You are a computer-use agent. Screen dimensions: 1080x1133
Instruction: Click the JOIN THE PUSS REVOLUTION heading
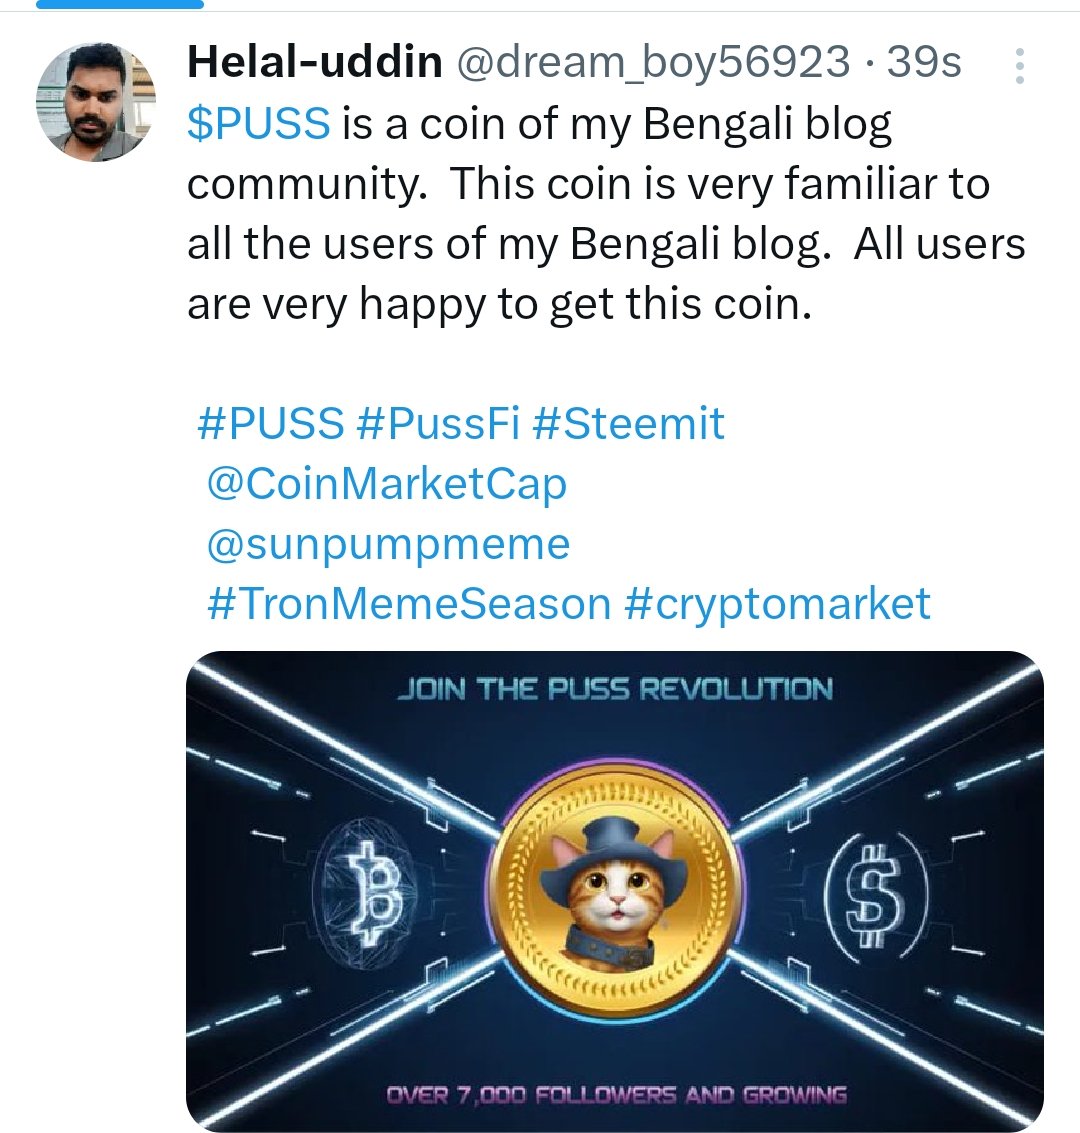point(615,689)
